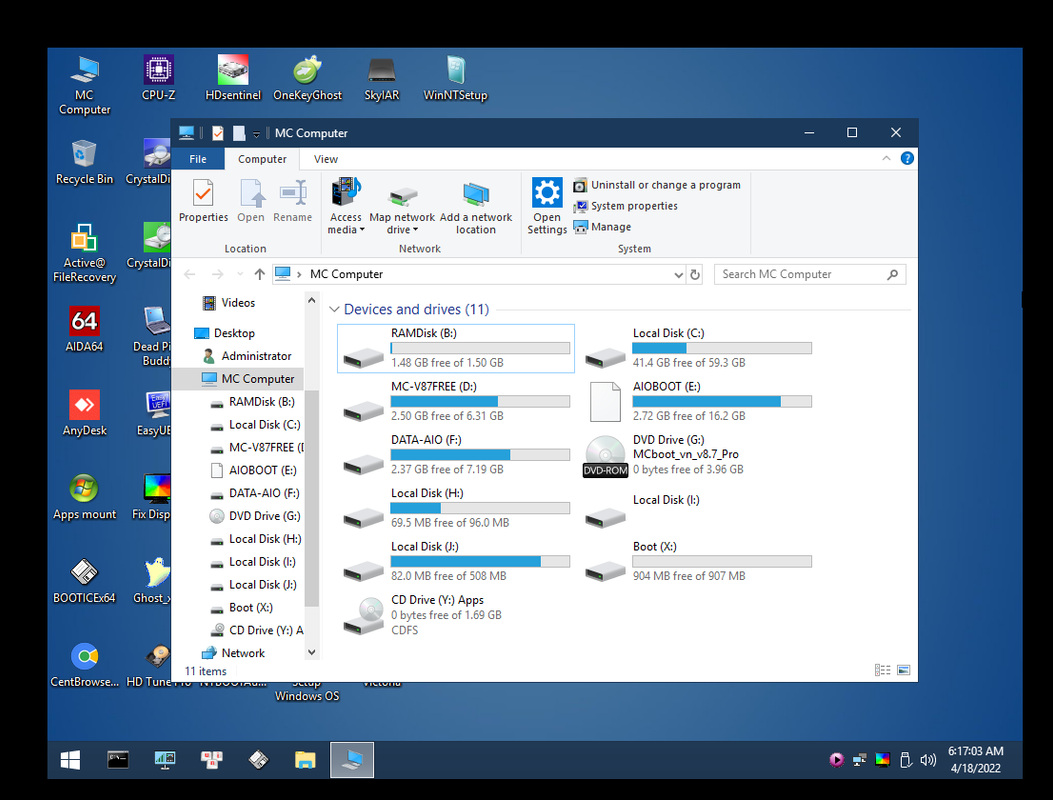Open the File ribbon tab
The image size is (1053, 800).
tap(197, 159)
